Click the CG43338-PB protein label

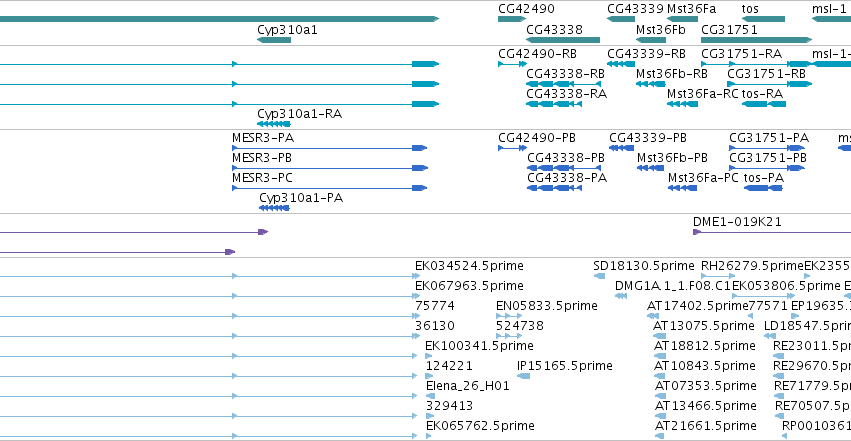566,158
